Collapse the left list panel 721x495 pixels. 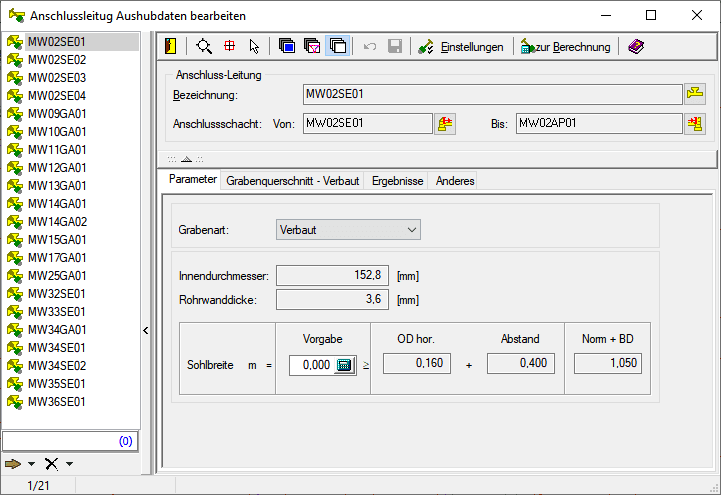point(145,330)
